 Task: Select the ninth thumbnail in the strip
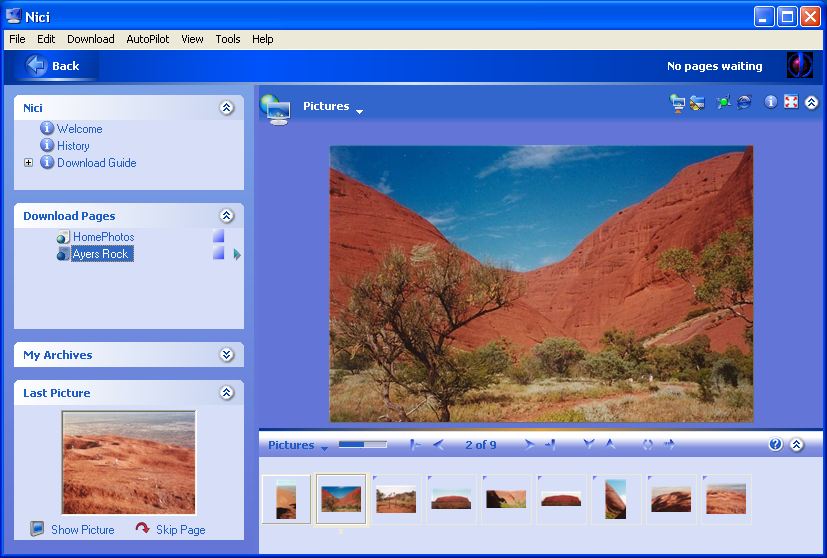click(726, 499)
